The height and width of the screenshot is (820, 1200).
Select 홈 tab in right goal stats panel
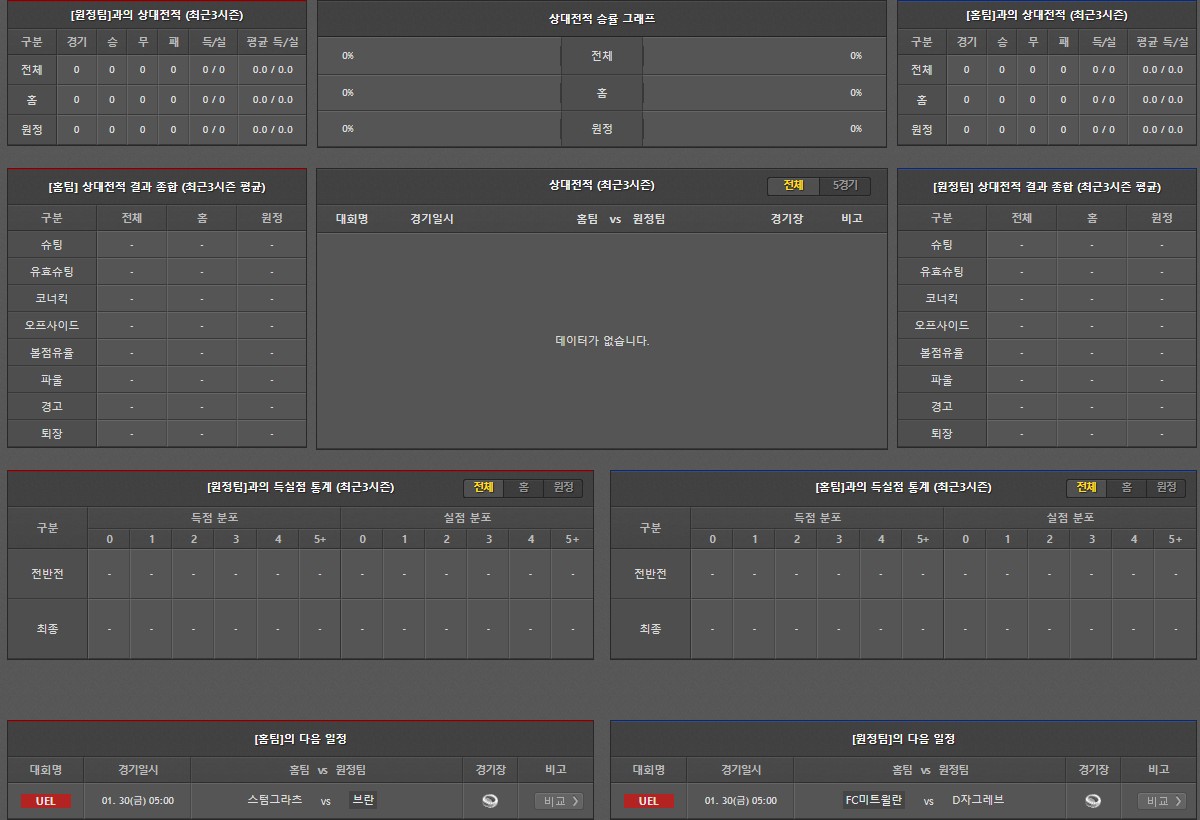(x=1126, y=487)
